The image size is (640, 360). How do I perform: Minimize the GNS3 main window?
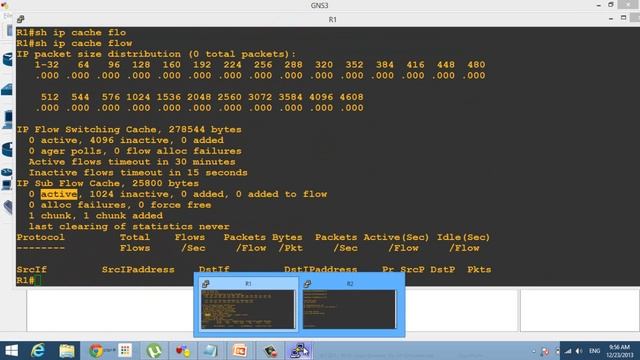pyautogui.click(x=599, y=5)
